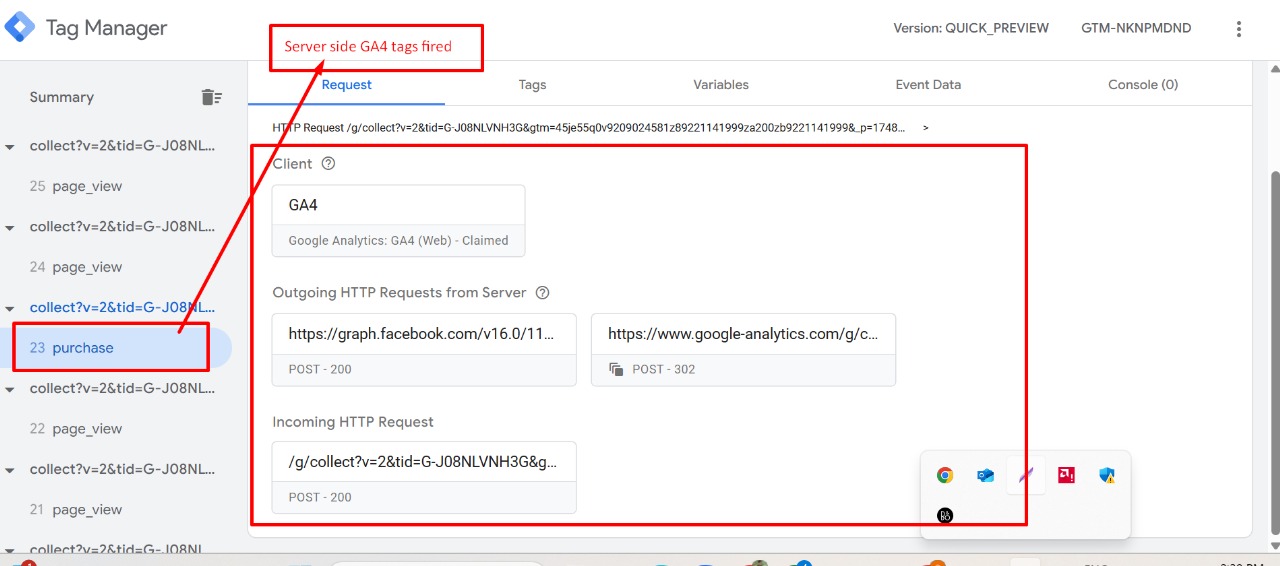
Task: Open Outlook from the system tray popup
Action: coord(986,475)
